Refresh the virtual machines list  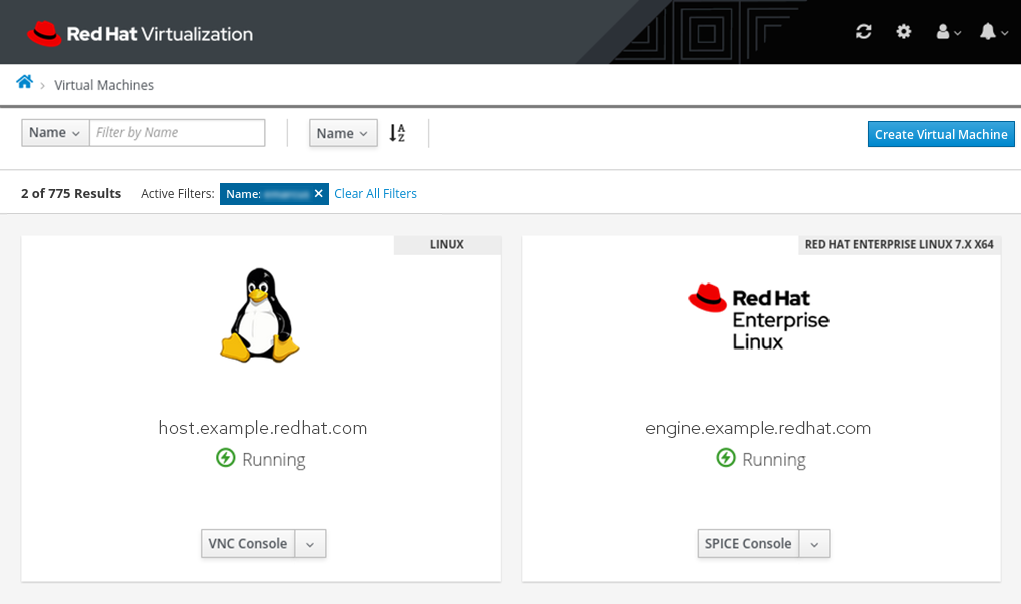tap(863, 31)
